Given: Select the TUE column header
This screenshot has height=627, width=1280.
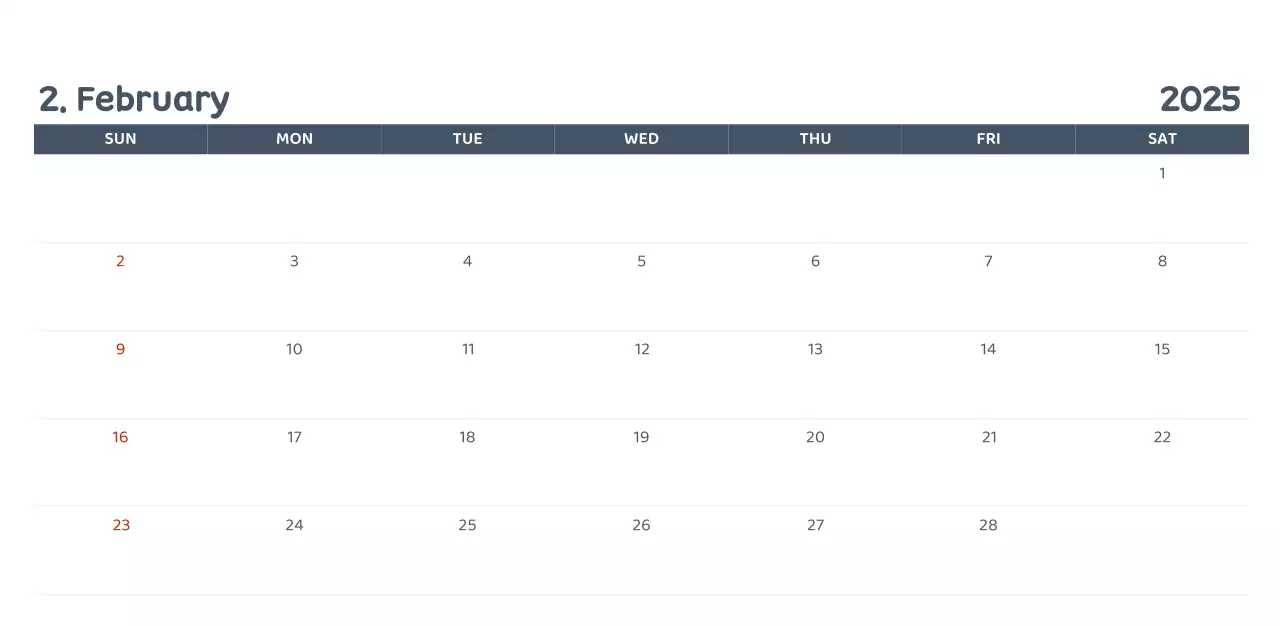Looking at the screenshot, I should [x=467, y=139].
